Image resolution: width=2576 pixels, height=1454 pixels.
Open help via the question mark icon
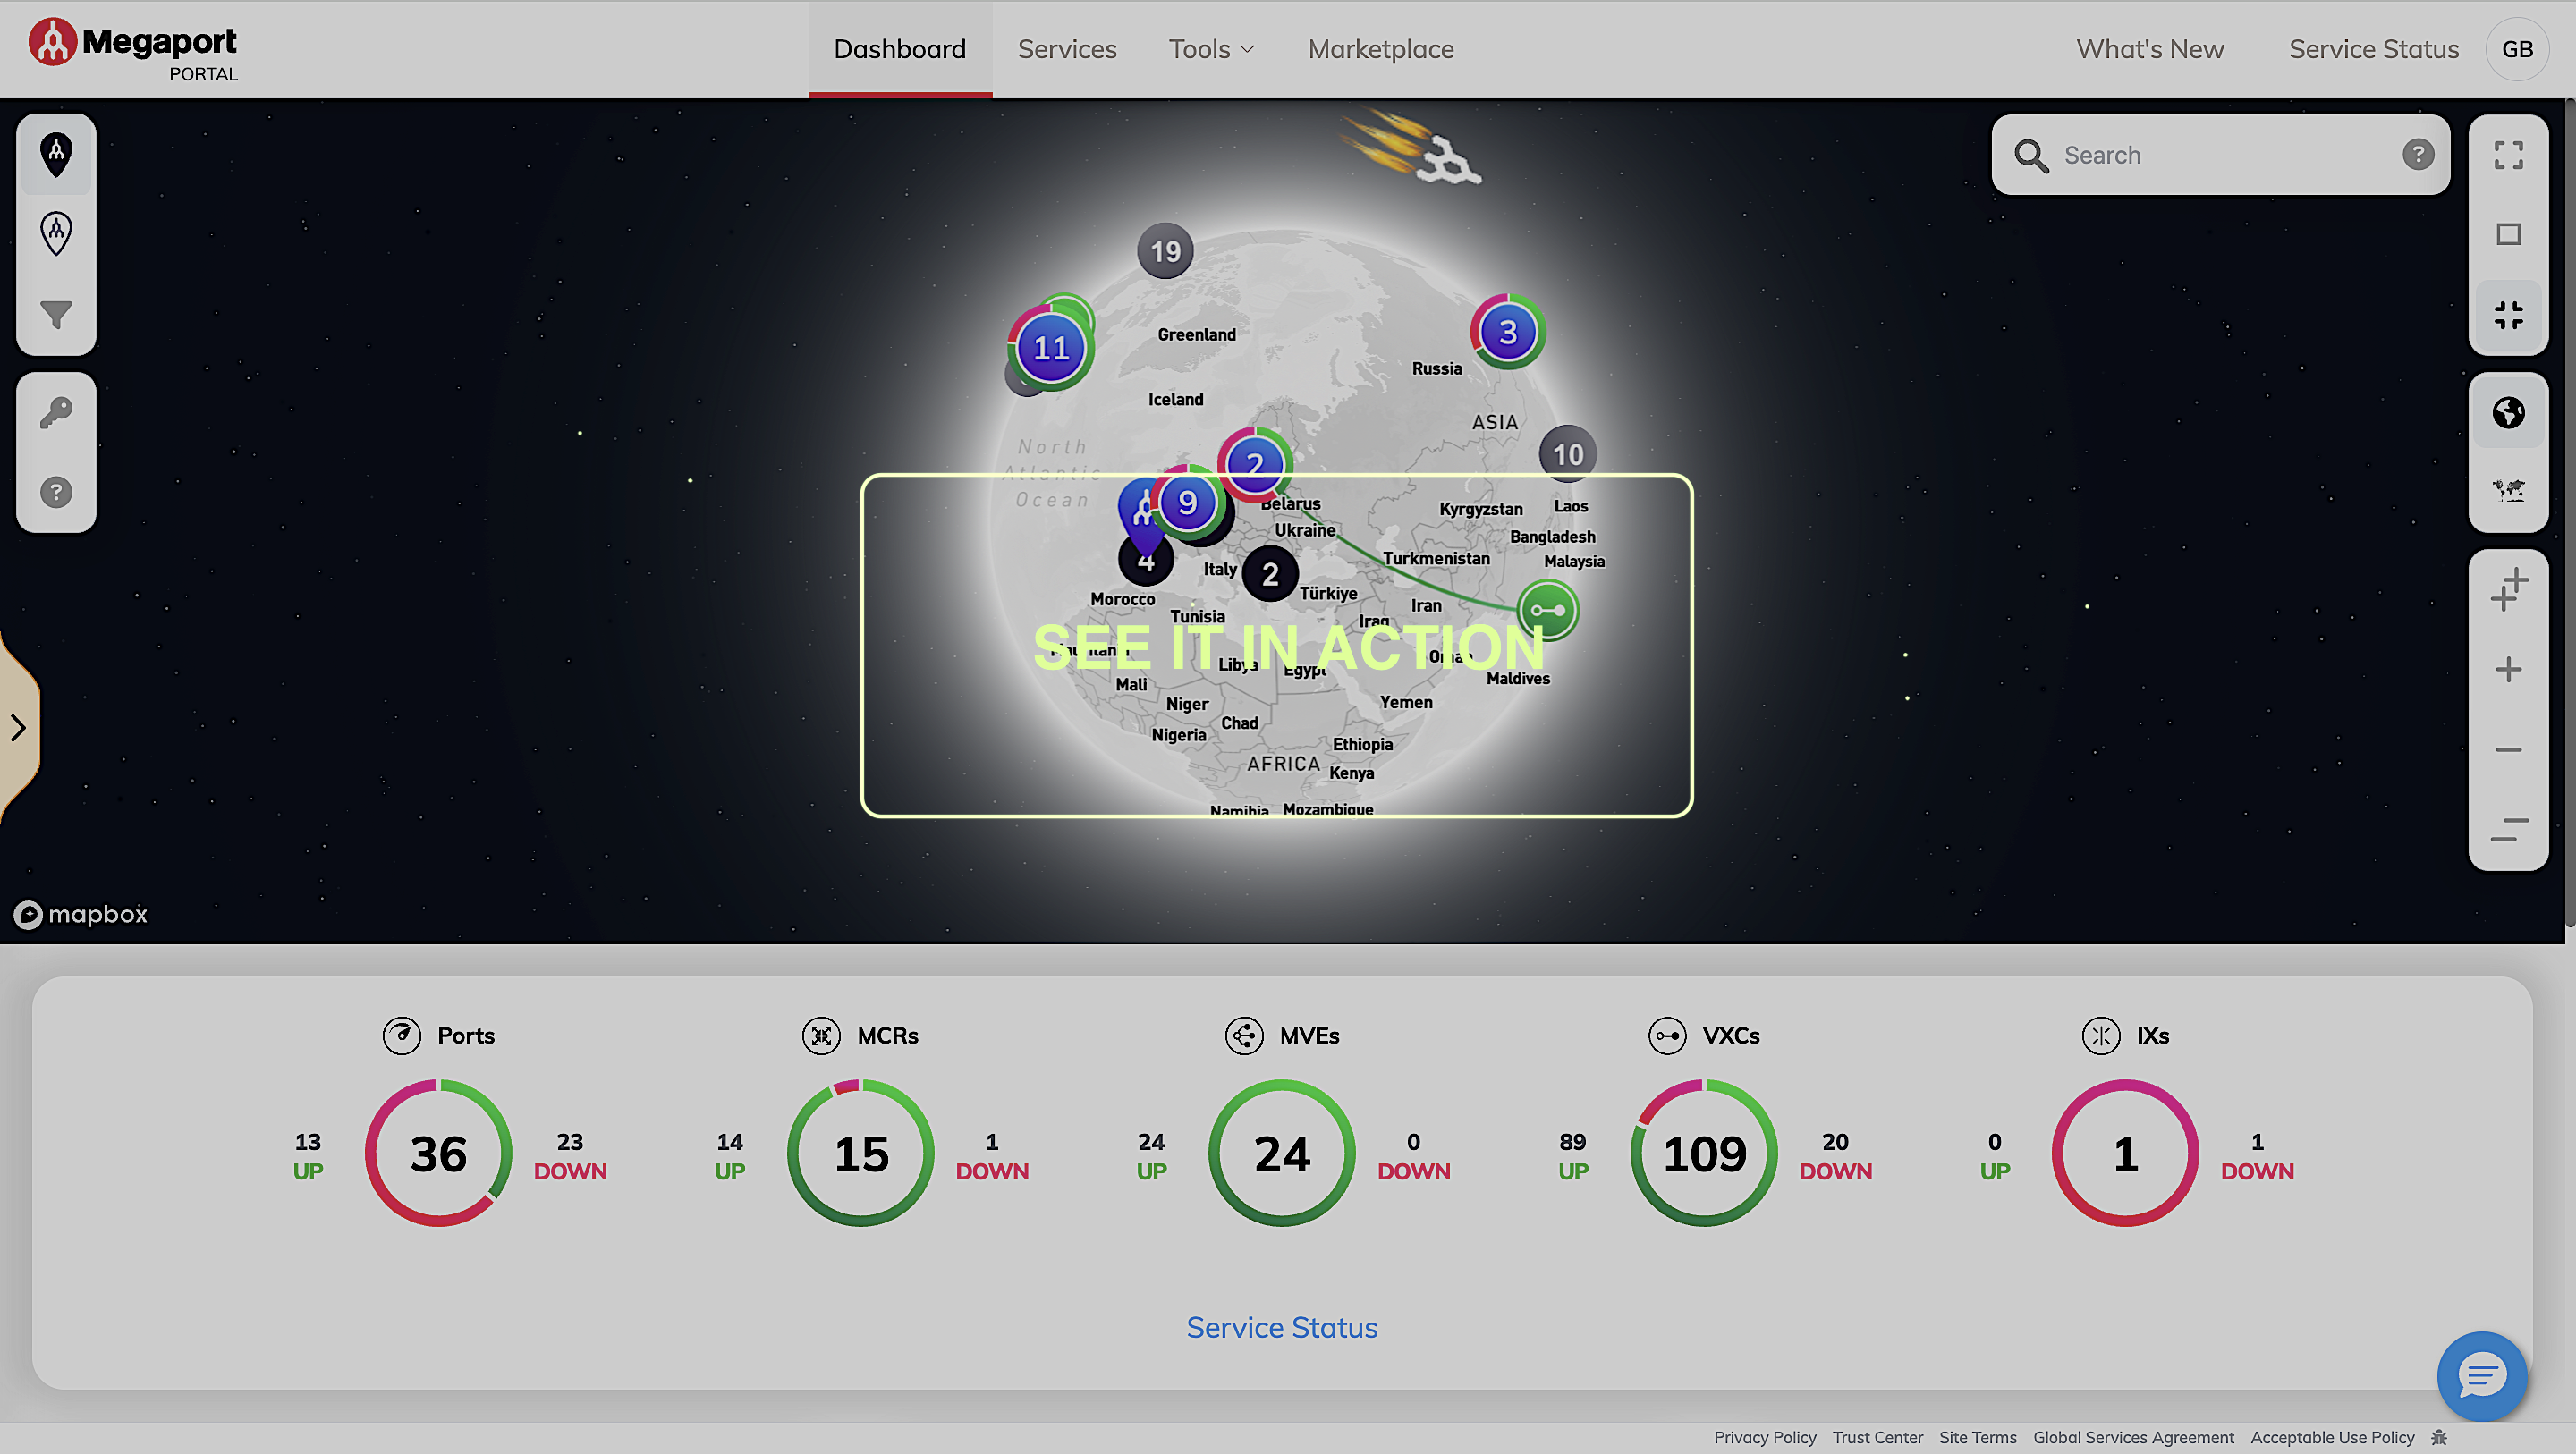55,491
